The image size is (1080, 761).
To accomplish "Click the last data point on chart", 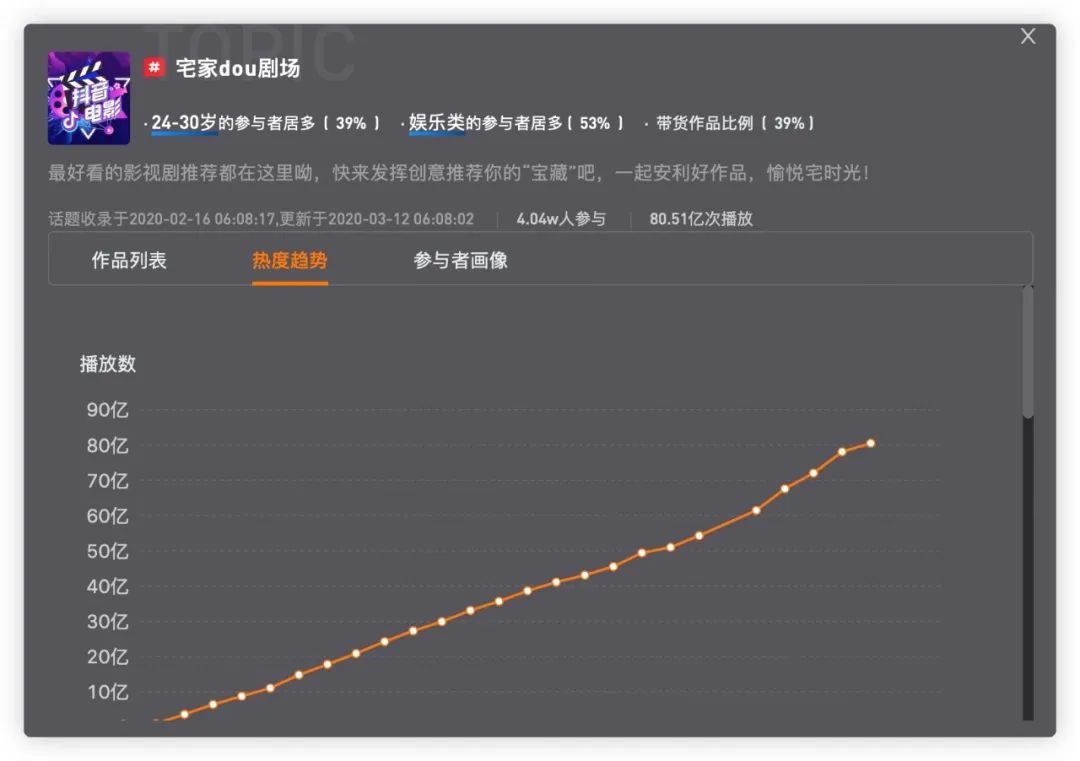I will 871,444.
